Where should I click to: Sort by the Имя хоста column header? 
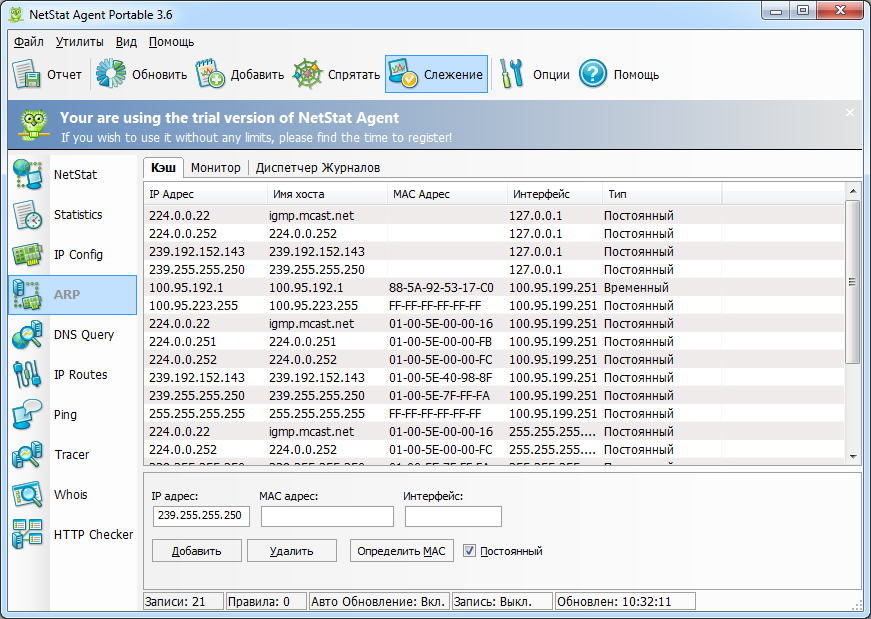pyautogui.click(x=327, y=194)
